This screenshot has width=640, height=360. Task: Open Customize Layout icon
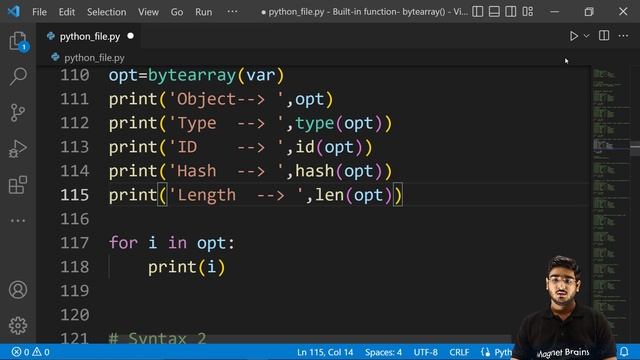point(528,11)
